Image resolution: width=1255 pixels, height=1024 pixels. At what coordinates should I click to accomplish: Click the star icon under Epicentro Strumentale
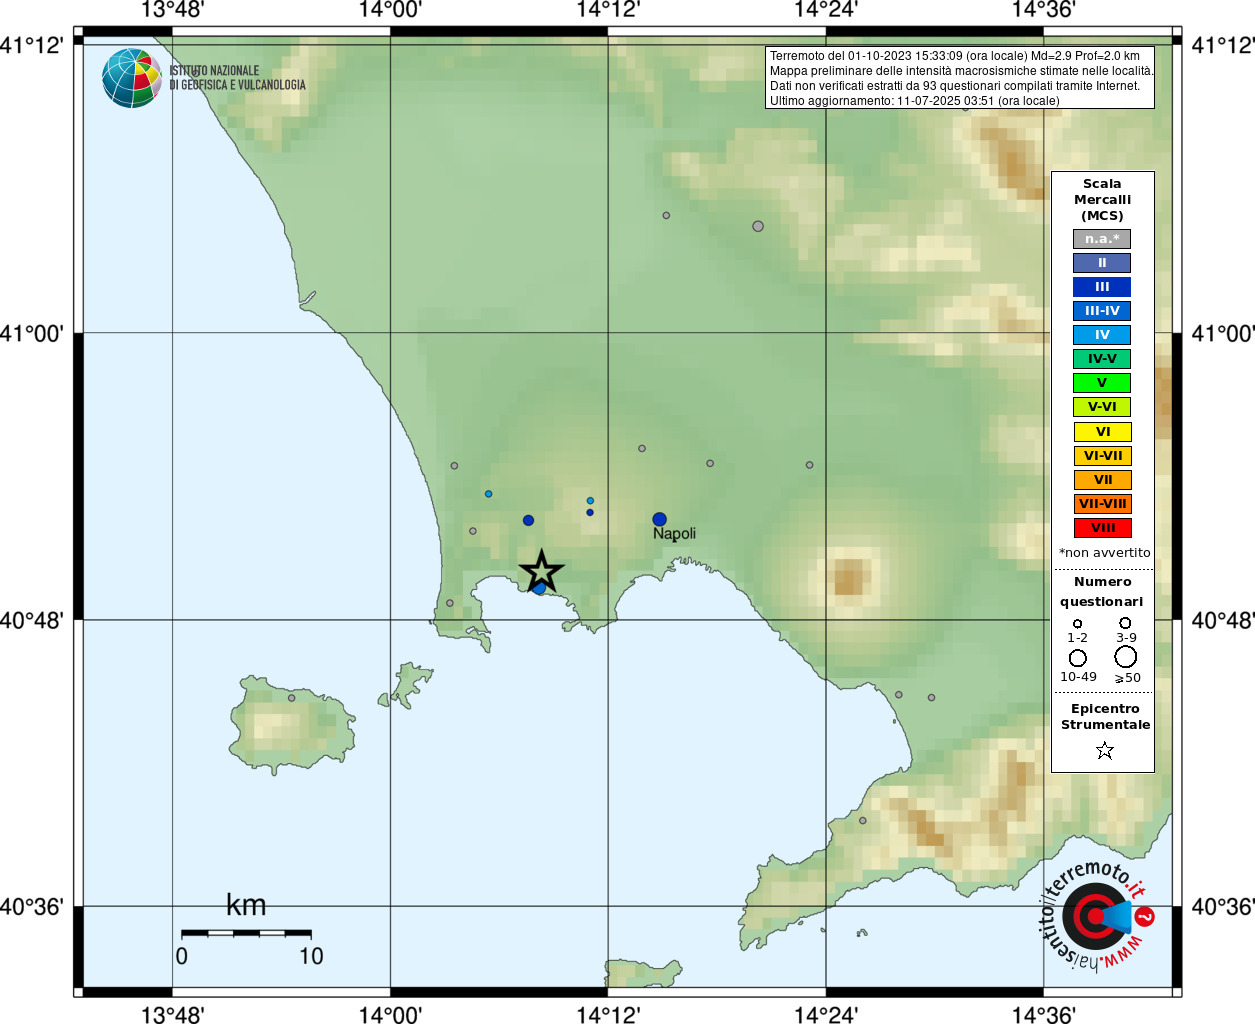pyautogui.click(x=1104, y=750)
